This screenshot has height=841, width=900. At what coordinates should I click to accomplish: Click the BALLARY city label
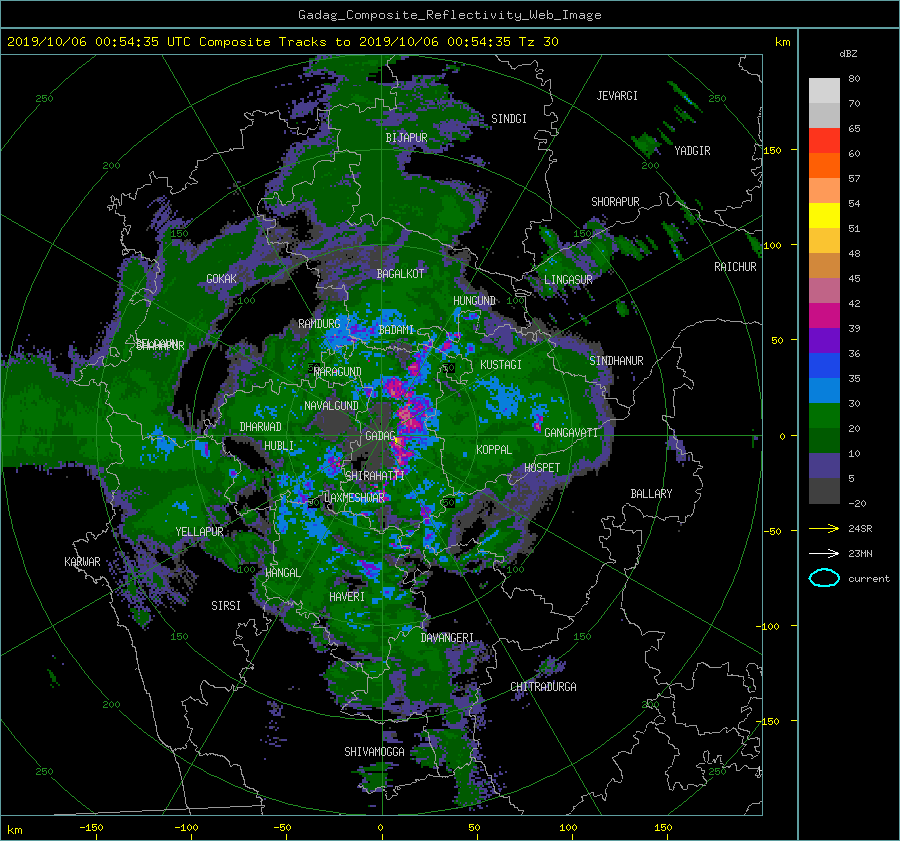click(x=651, y=494)
